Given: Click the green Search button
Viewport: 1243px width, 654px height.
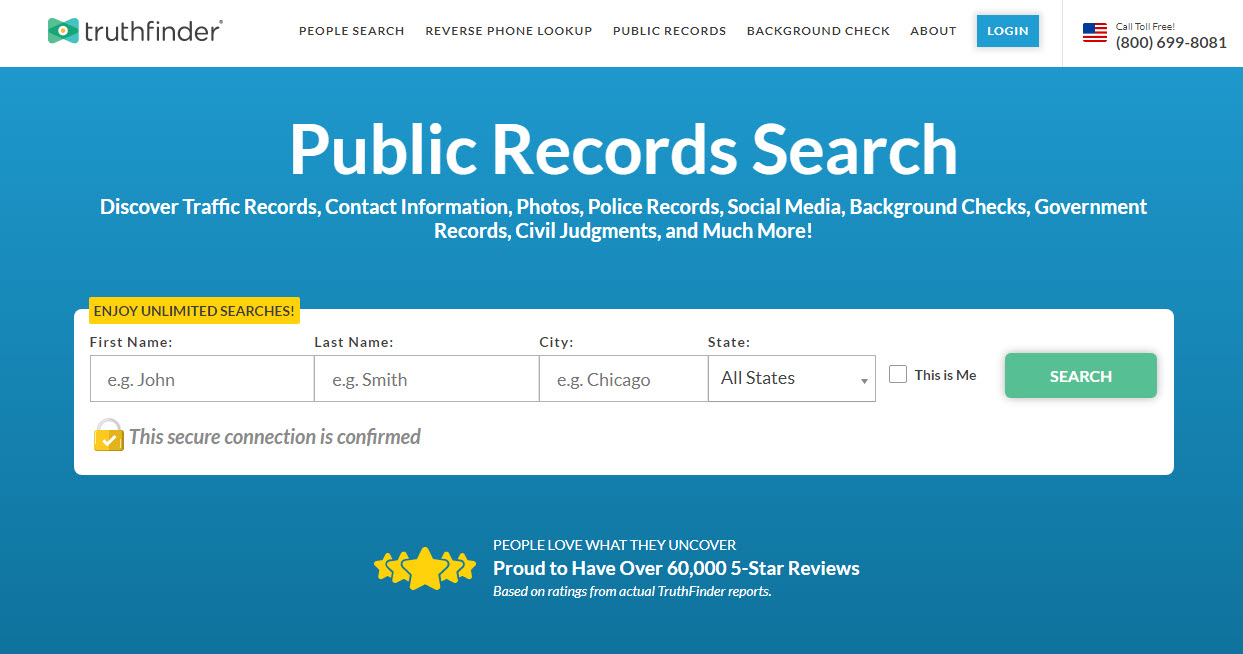Looking at the screenshot, I should click(x=1081, y=376).
